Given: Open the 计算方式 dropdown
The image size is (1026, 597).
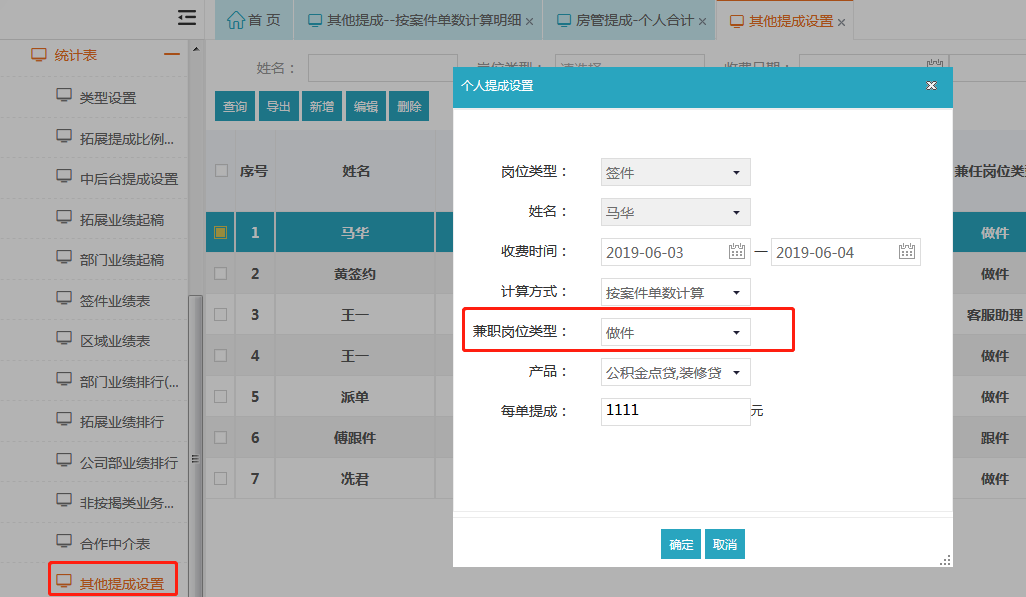Looking at the screenshot, I should pyautogui.click(x=675, y=292).
